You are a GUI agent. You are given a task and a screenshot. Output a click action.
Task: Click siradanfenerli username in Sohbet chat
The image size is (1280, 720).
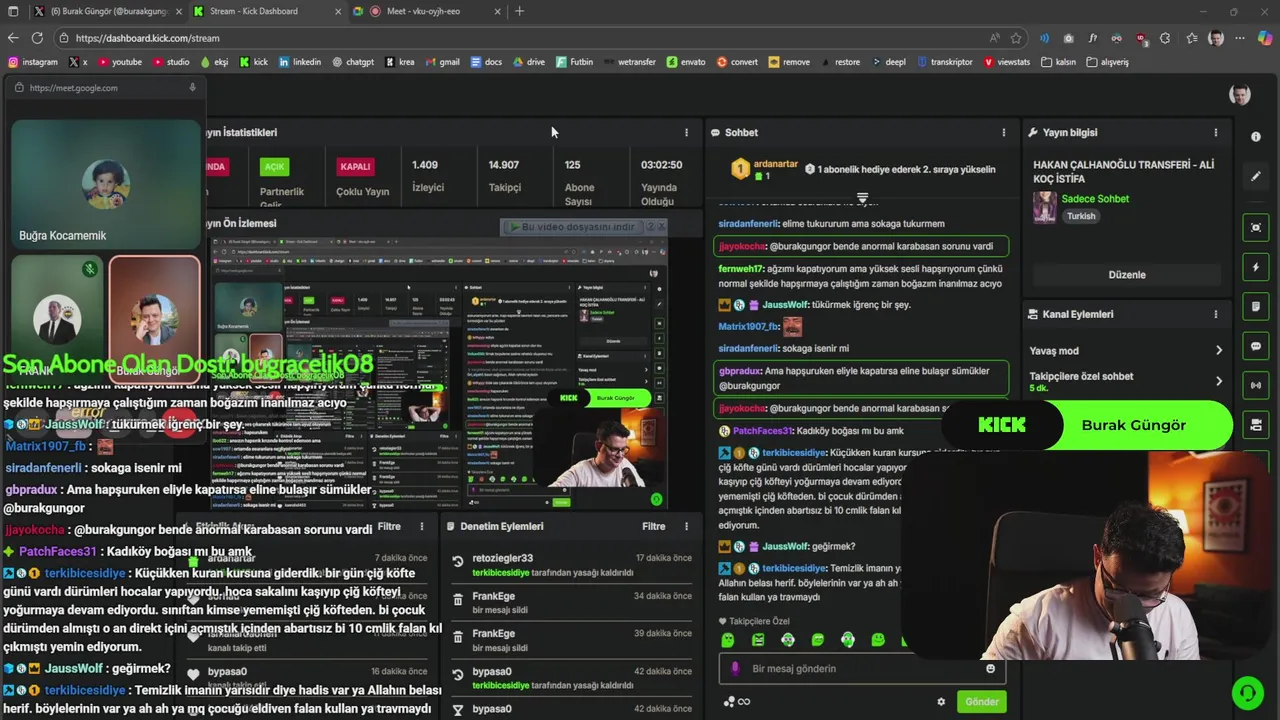(x=748, y=224)
